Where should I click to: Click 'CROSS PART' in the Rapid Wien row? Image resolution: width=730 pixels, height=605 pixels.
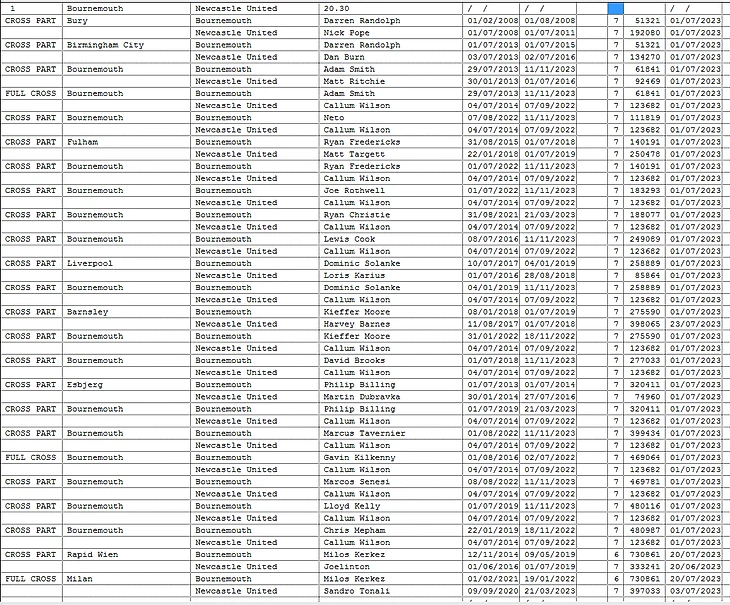tap(31, 554)
